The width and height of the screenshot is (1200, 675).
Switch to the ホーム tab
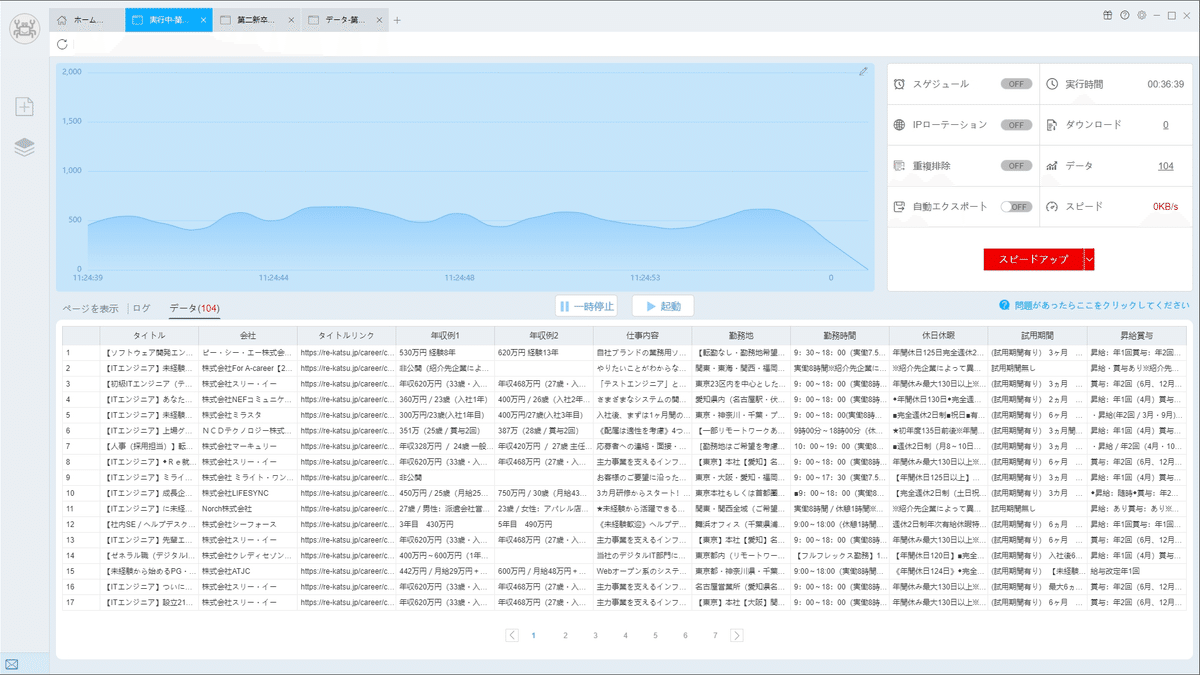[88, 20]
